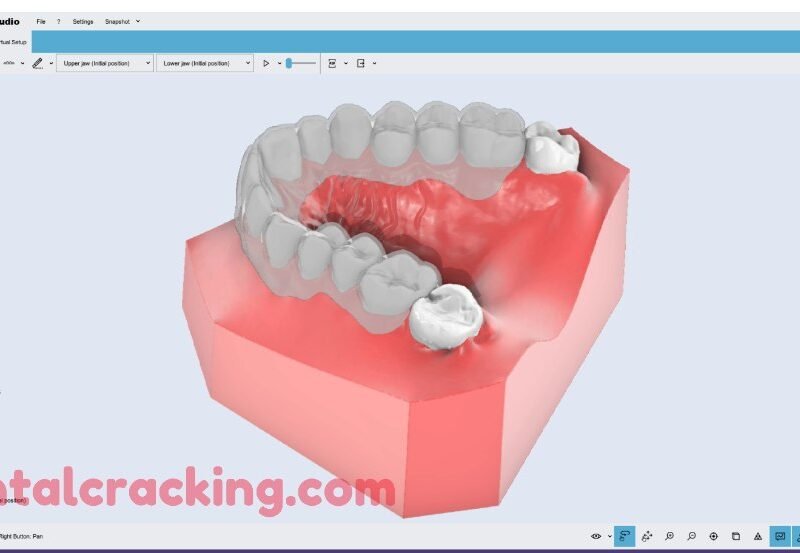Zoom out with the magnifier minus icon
Image resolution: width=800 pixels, height=553 pixels.
[691, 536]
